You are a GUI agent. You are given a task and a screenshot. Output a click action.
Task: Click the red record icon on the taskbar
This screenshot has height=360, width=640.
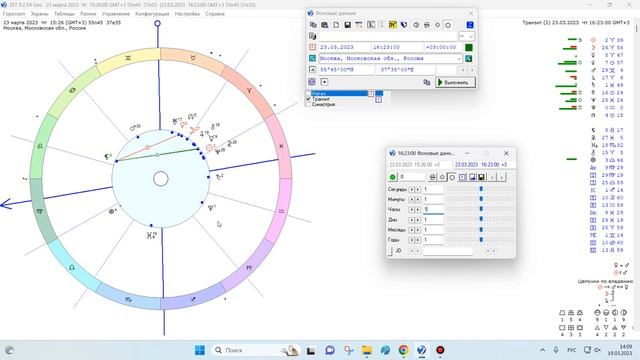pyautogui.click(x=440, y=350)
